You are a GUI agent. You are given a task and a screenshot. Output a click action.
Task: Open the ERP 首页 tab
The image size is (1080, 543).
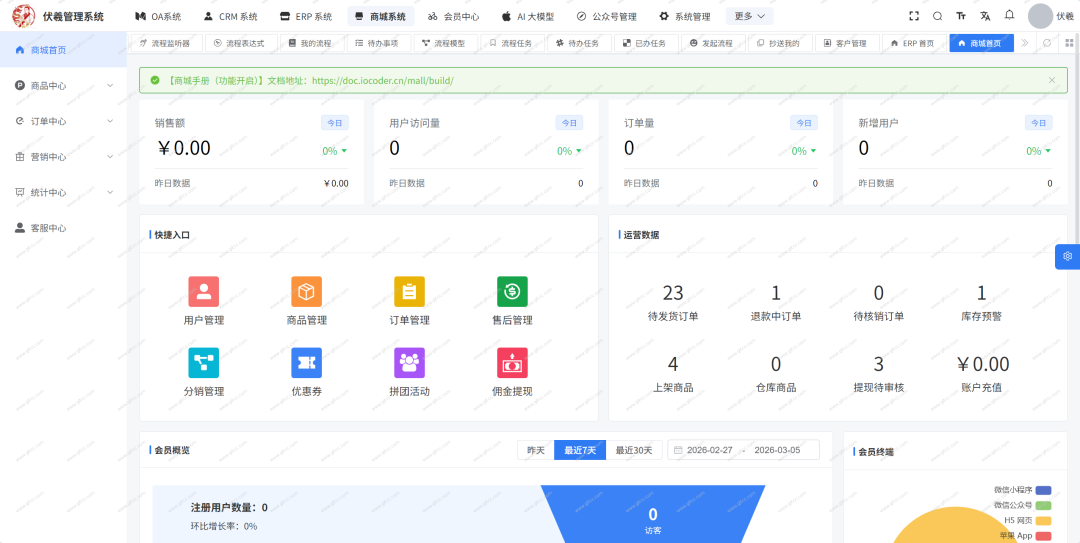913,43
